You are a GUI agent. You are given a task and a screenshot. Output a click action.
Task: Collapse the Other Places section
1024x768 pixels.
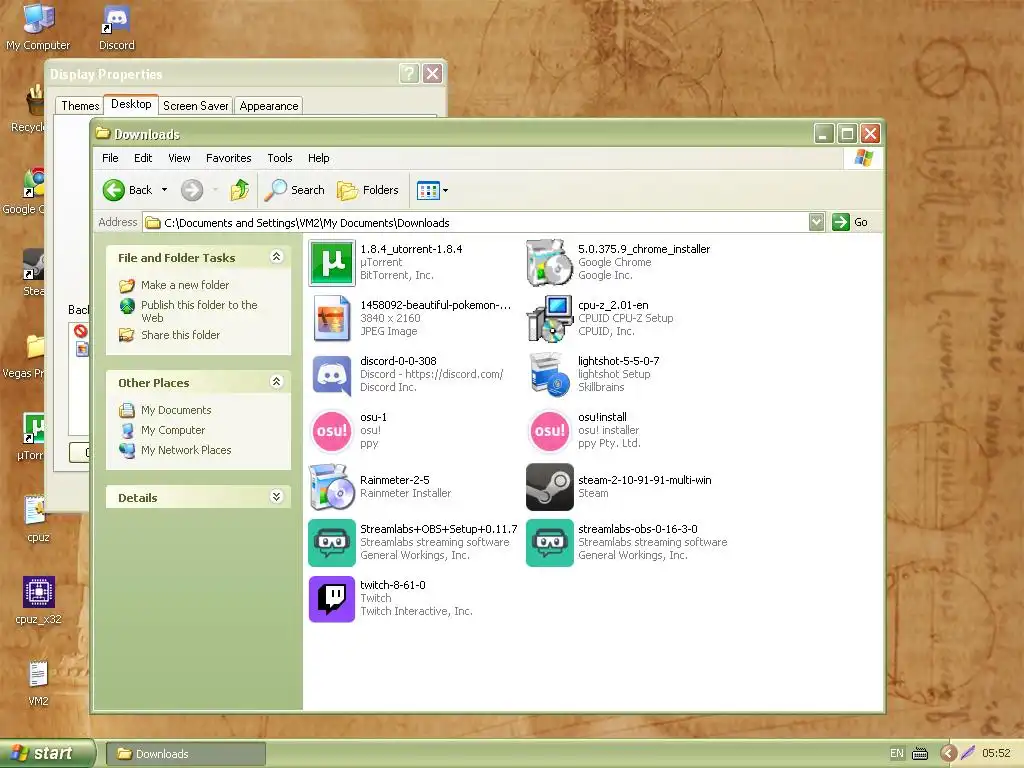276,381
